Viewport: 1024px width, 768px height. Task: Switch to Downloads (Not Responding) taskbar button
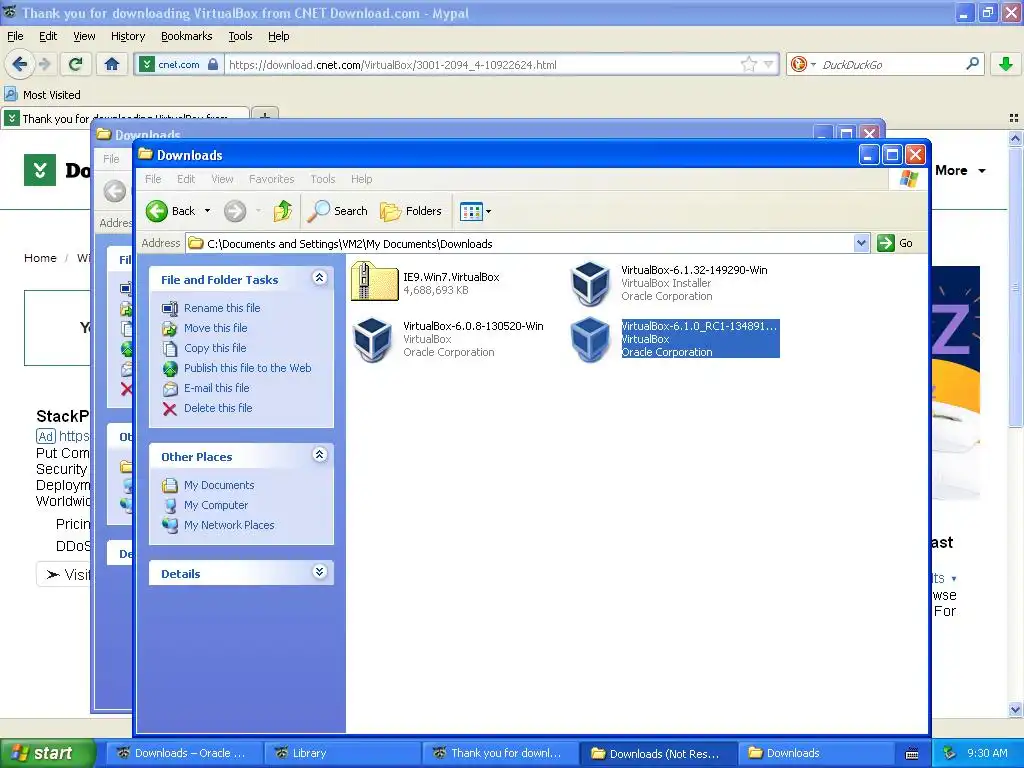(658, 753)
